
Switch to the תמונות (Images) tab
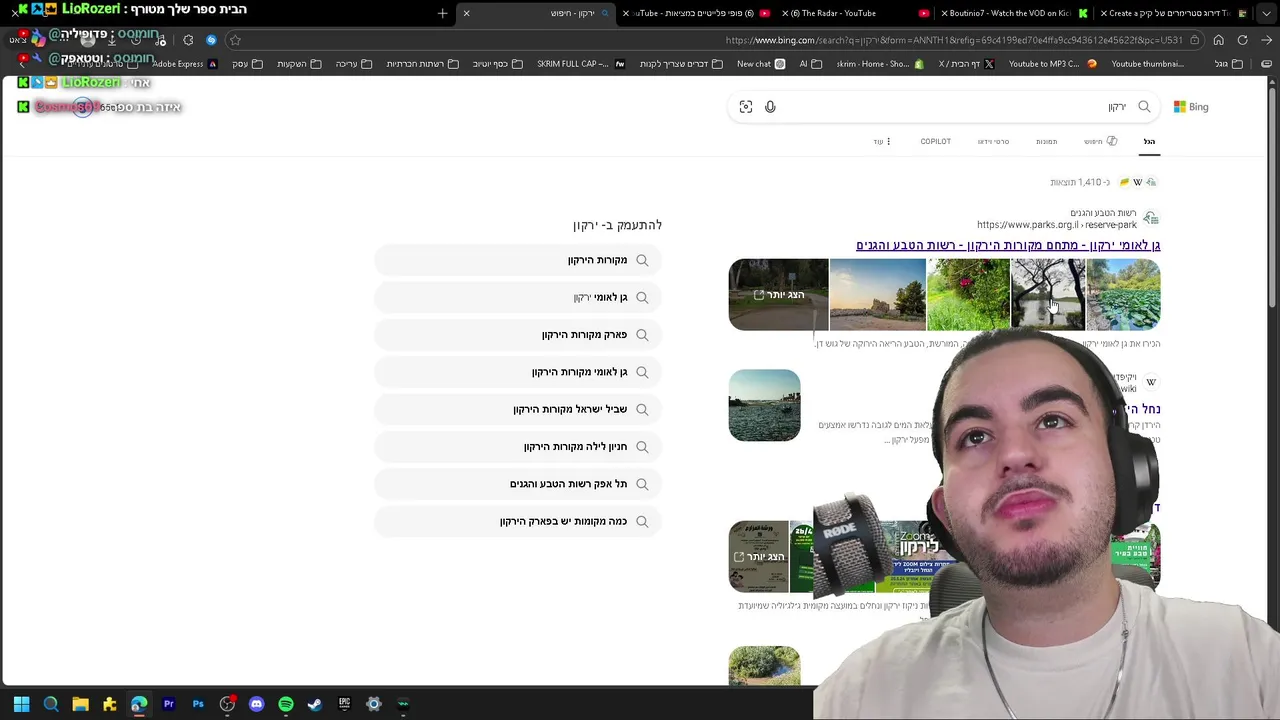1046,141
